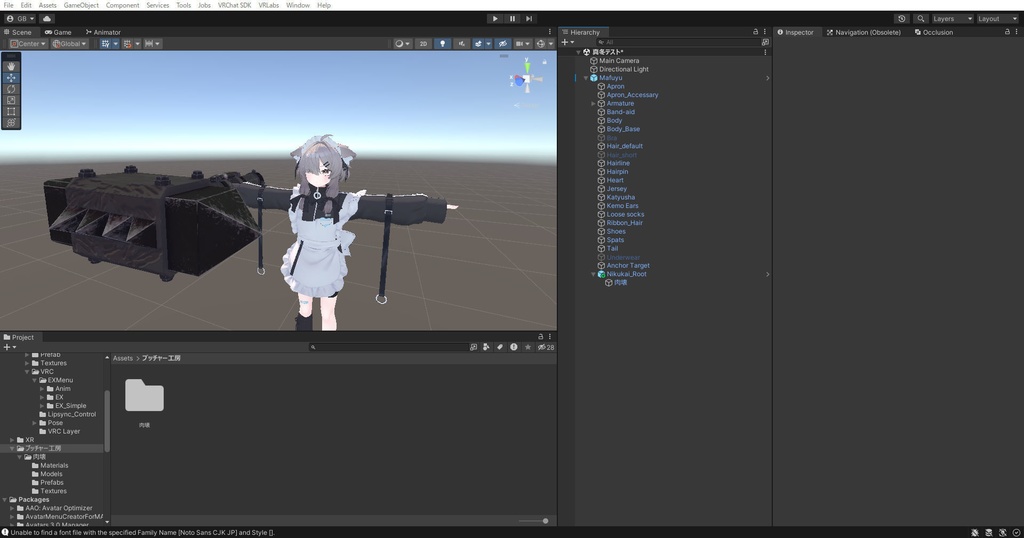Open the Layout dropdown
Screen dimensions: 1024x538
(996, 18)
